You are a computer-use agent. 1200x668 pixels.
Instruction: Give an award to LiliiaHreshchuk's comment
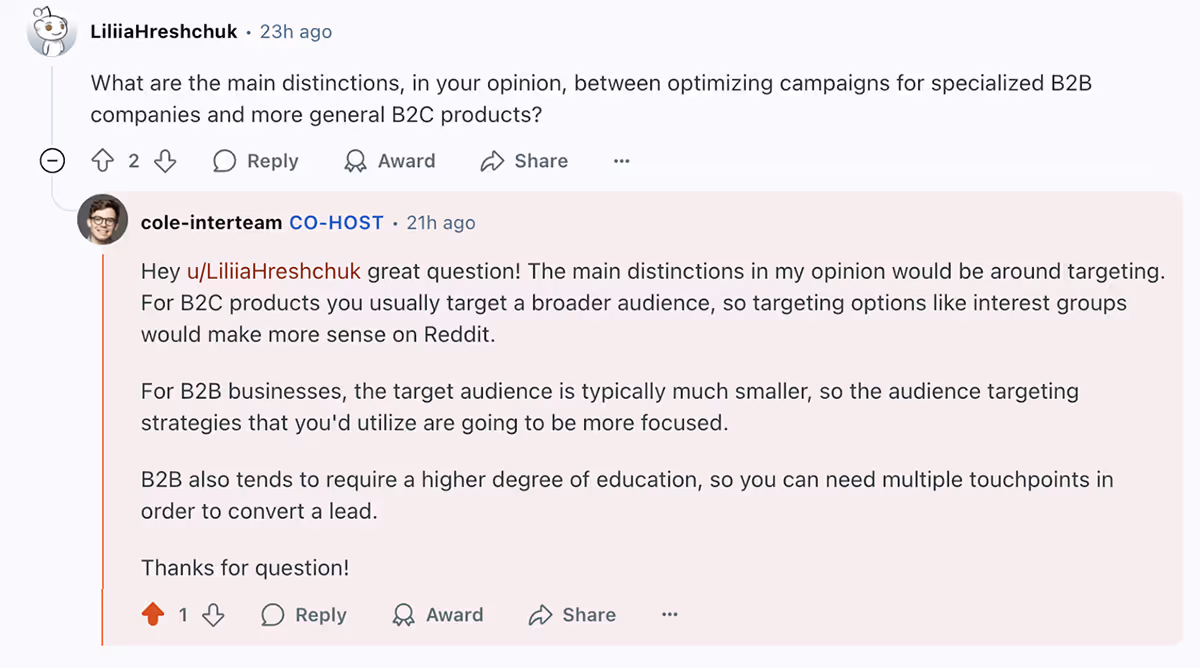coord(389,160)
